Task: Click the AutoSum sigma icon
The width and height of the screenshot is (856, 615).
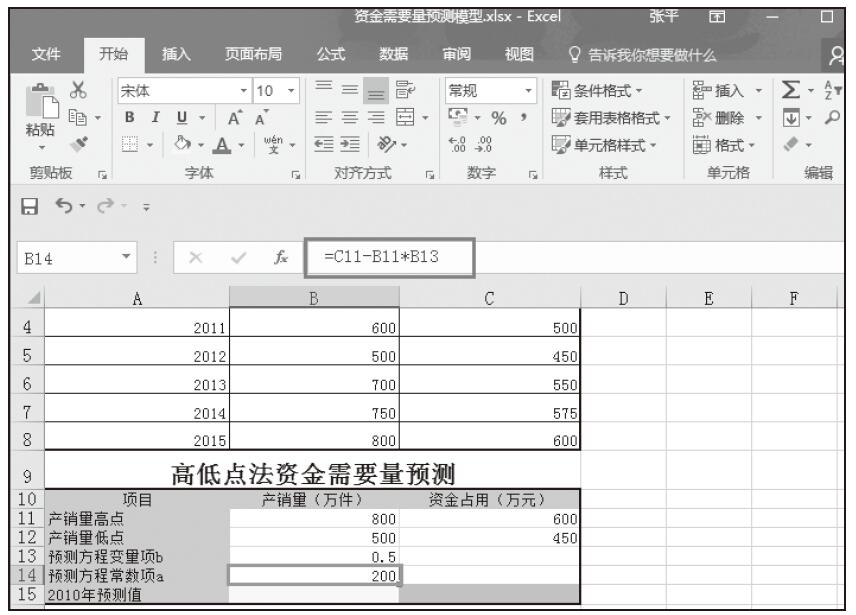Action: tap(787, 90)
